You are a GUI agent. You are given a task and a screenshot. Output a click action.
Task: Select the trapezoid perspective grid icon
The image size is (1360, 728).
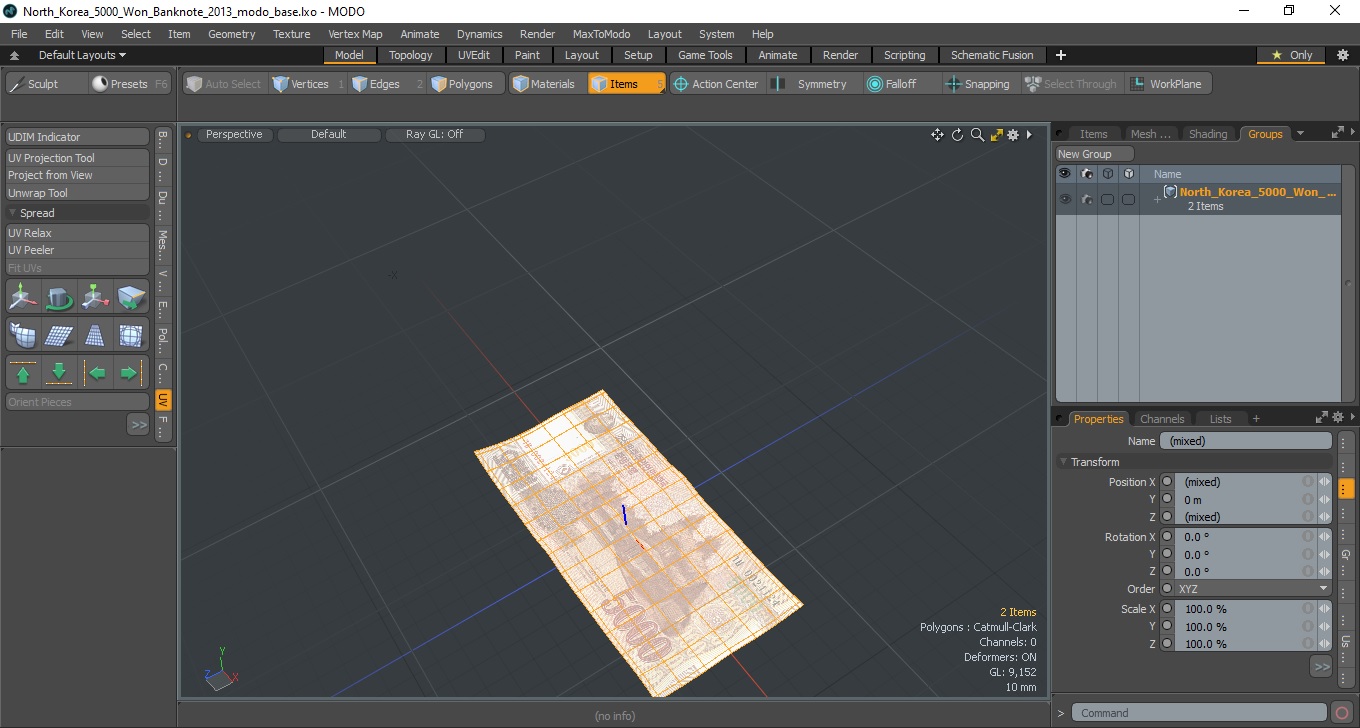tap(95, 335)
